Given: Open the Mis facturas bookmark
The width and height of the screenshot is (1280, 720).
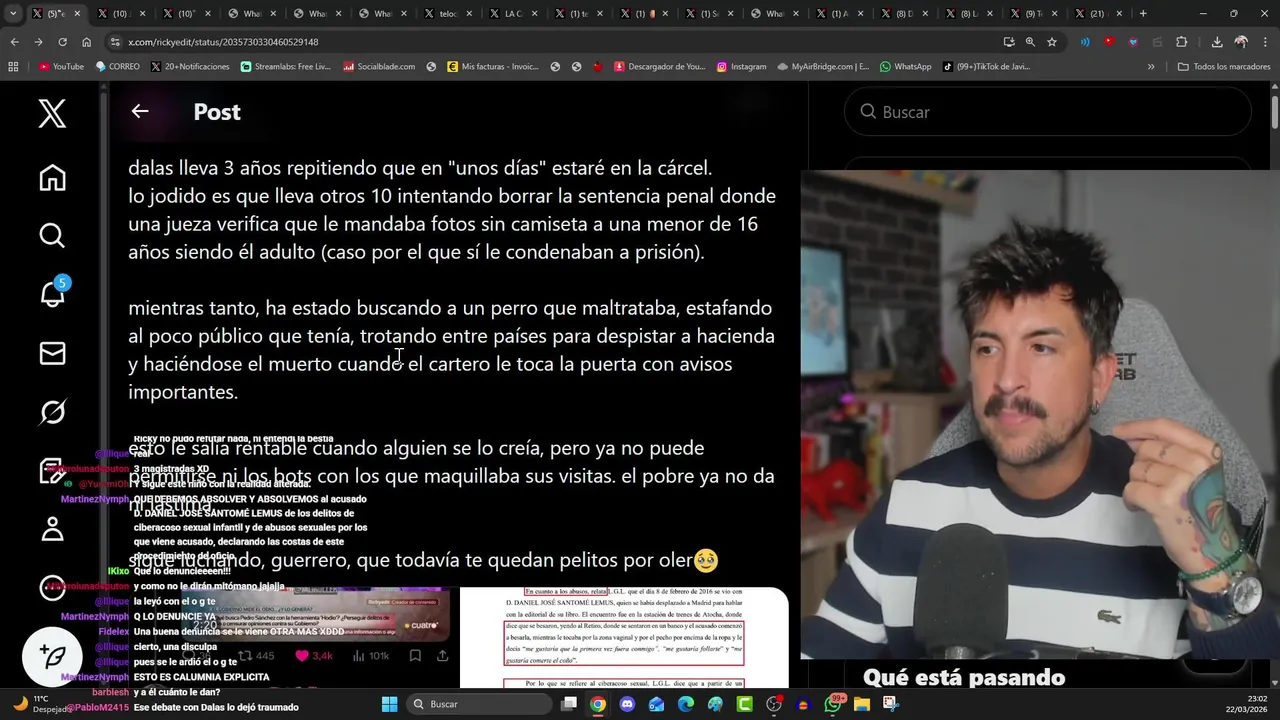Looking at the screenshot, I should (x=493, y=67).
